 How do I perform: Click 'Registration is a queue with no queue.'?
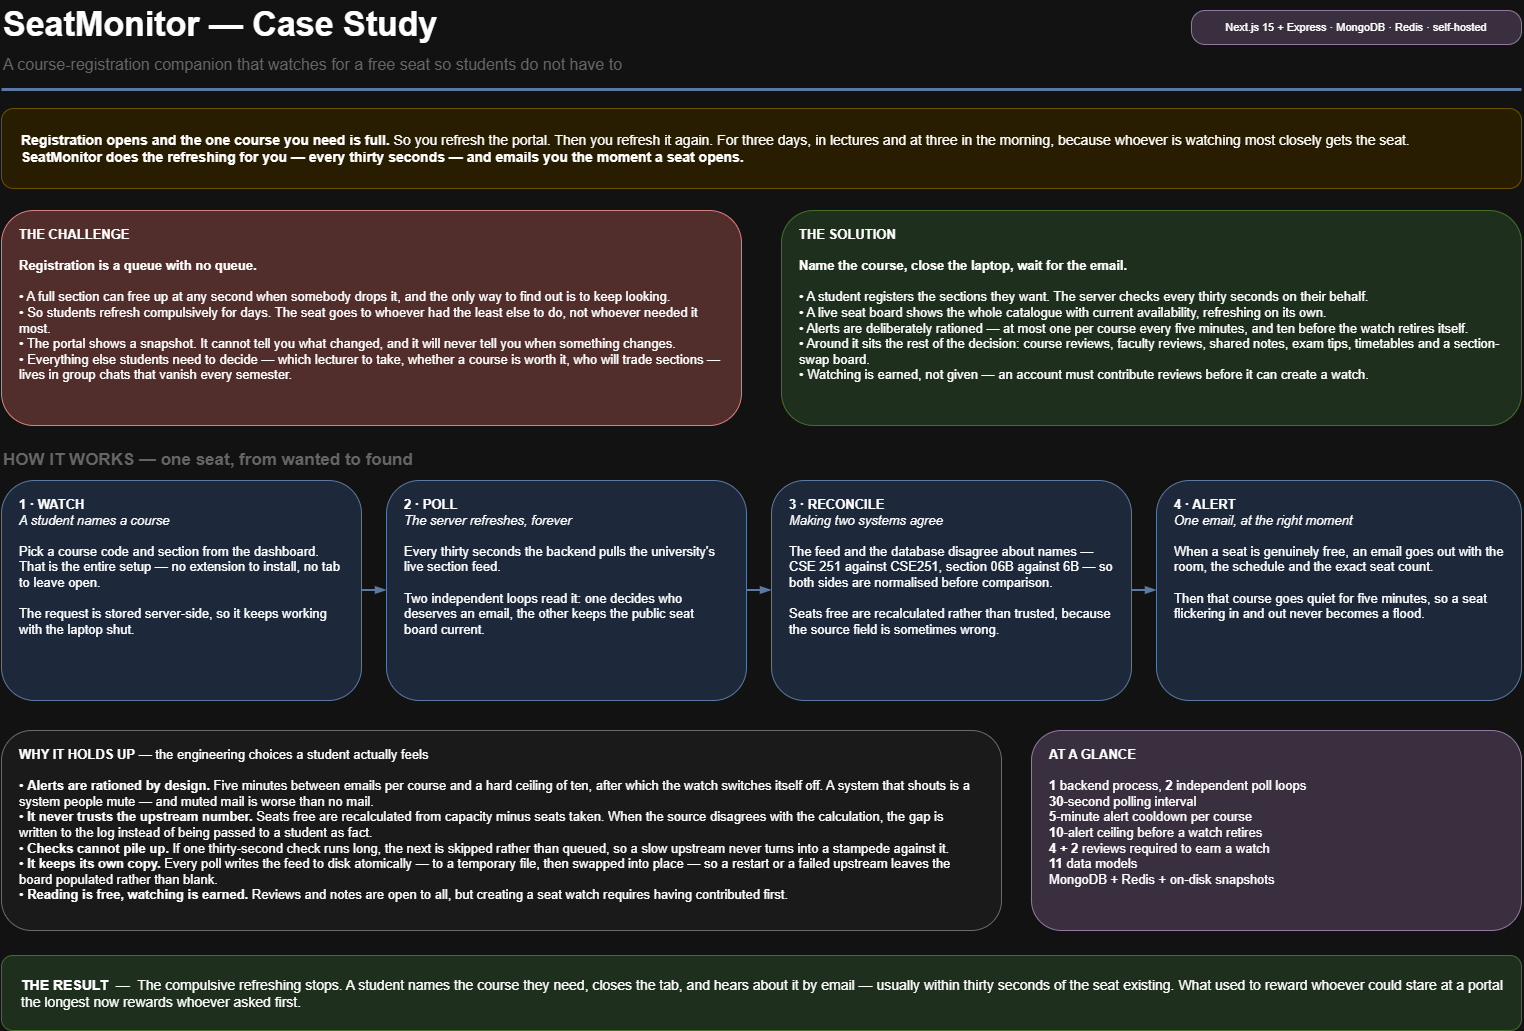(138, 266)
